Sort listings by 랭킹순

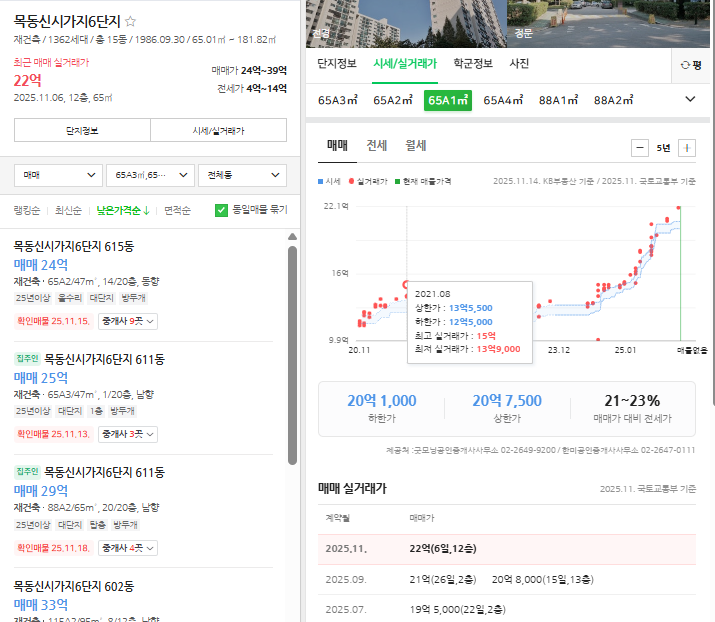26,210
